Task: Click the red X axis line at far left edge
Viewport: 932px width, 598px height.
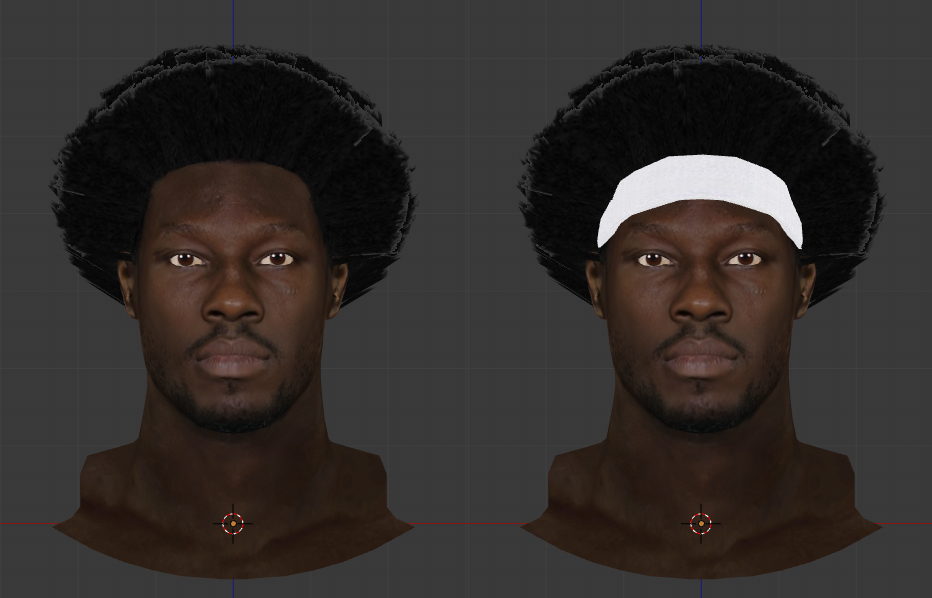Action: 20,522
